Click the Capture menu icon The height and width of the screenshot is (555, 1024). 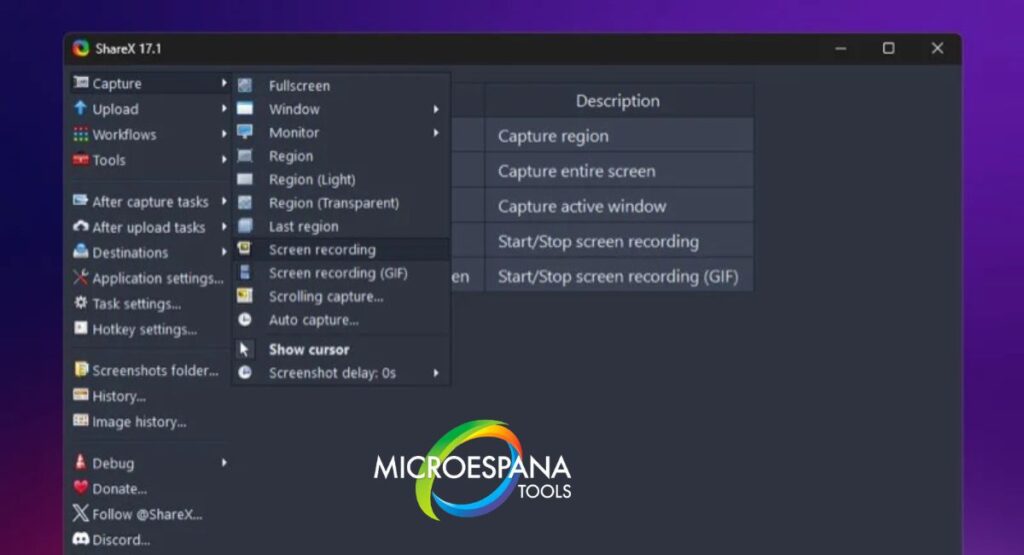[x=80, y=82]
